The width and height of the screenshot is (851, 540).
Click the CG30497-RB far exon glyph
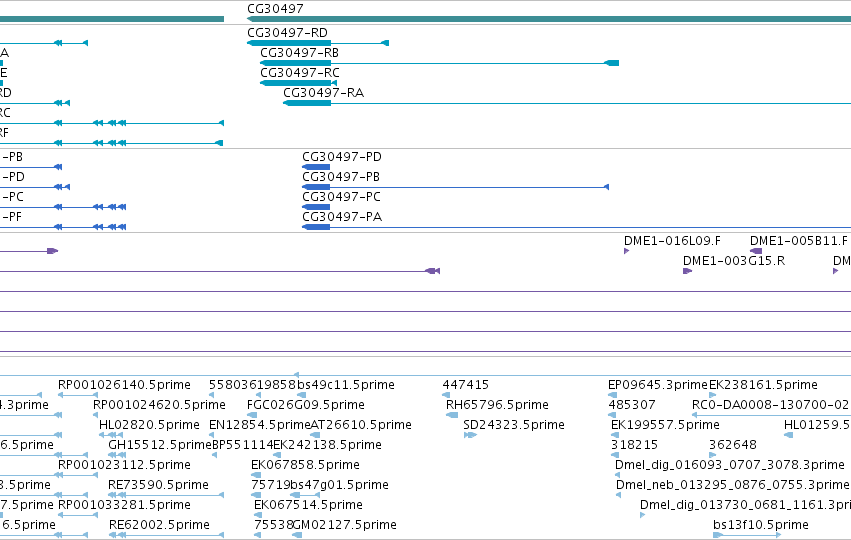pyautogui.click(x=612, y=63)
